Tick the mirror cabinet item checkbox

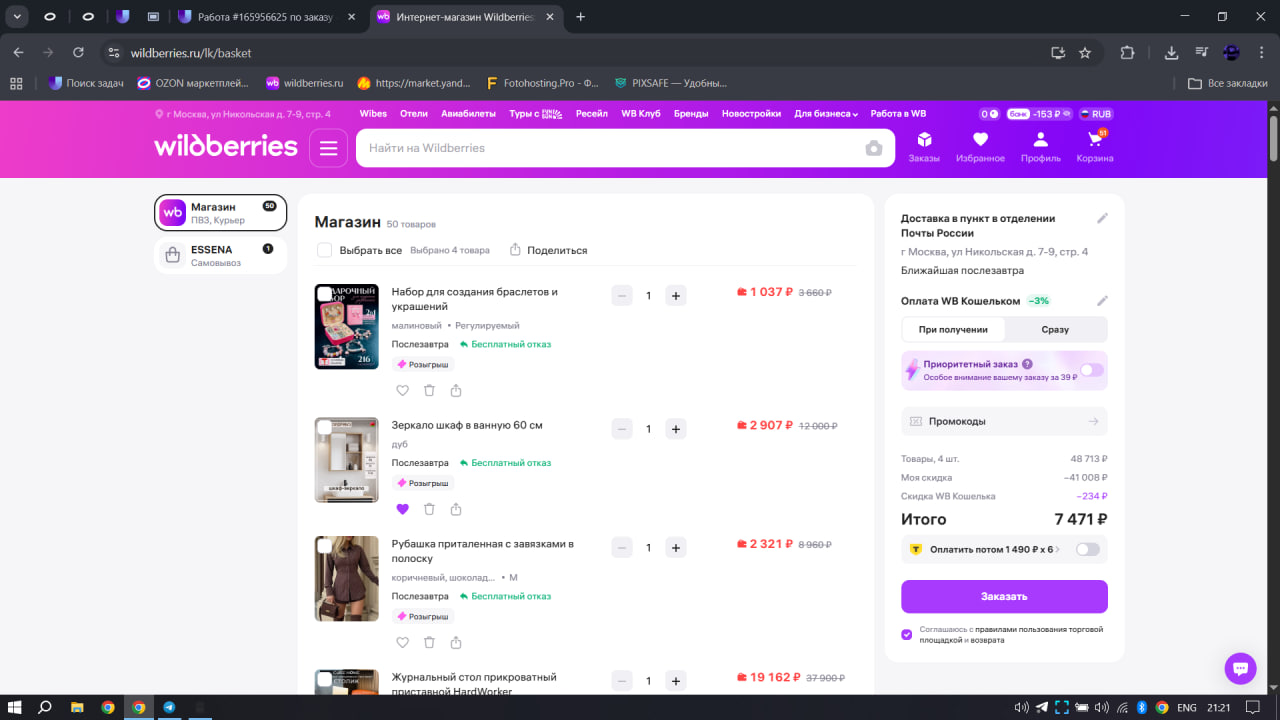324,427
